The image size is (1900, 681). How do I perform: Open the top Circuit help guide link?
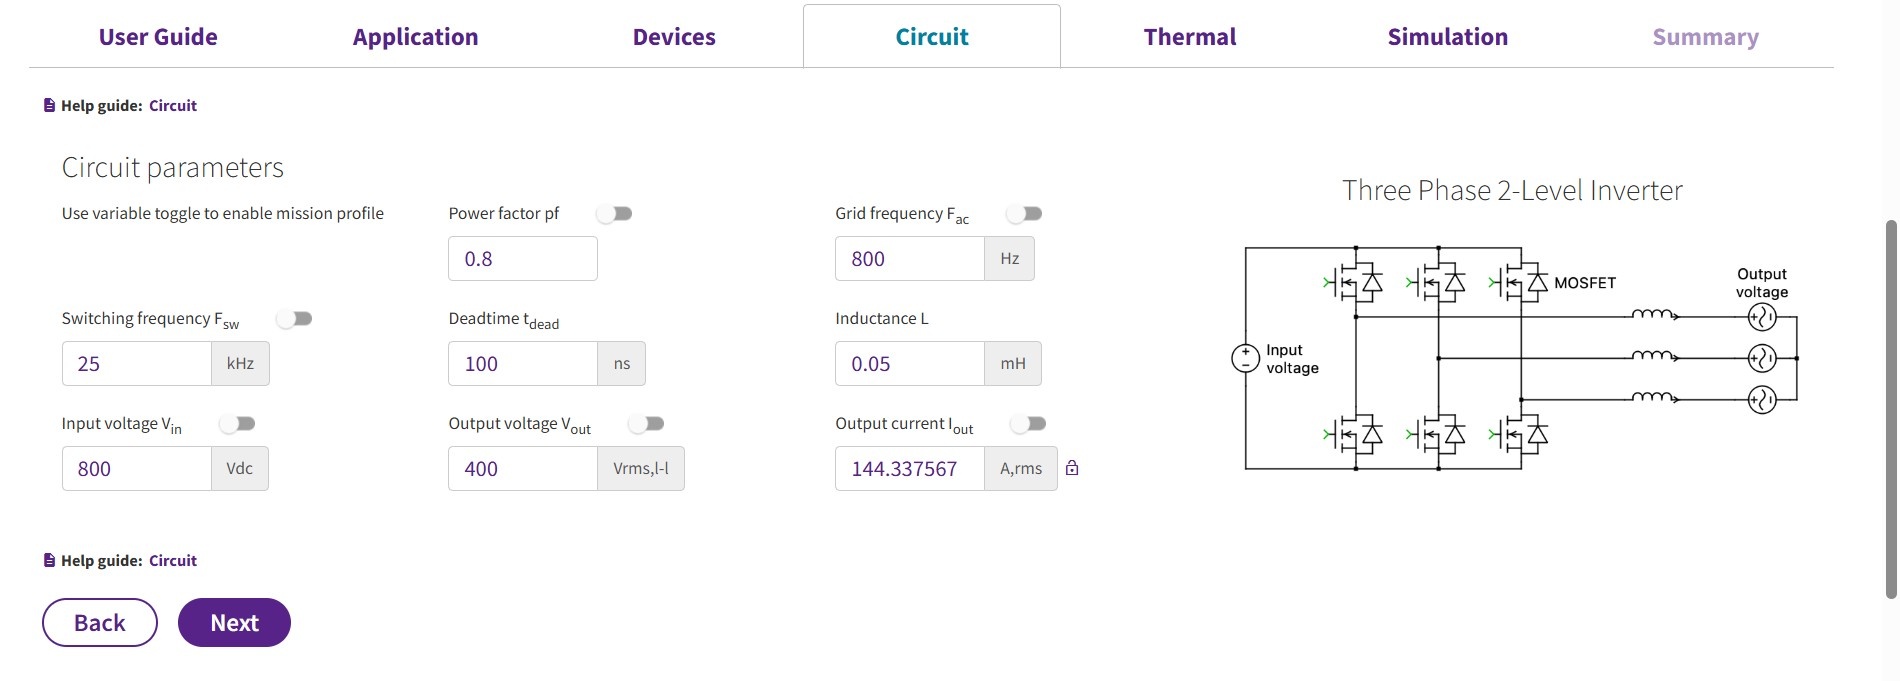[173, 105]
